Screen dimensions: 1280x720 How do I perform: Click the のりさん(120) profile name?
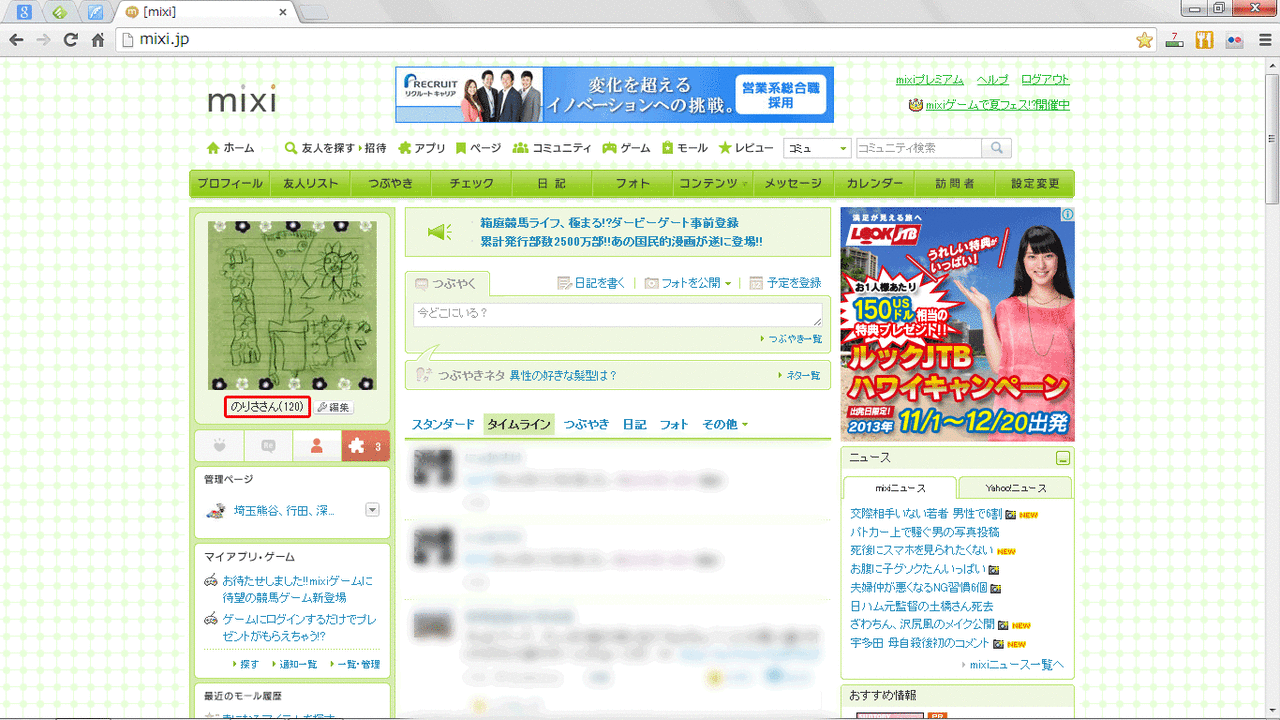[x=267, y=407]
